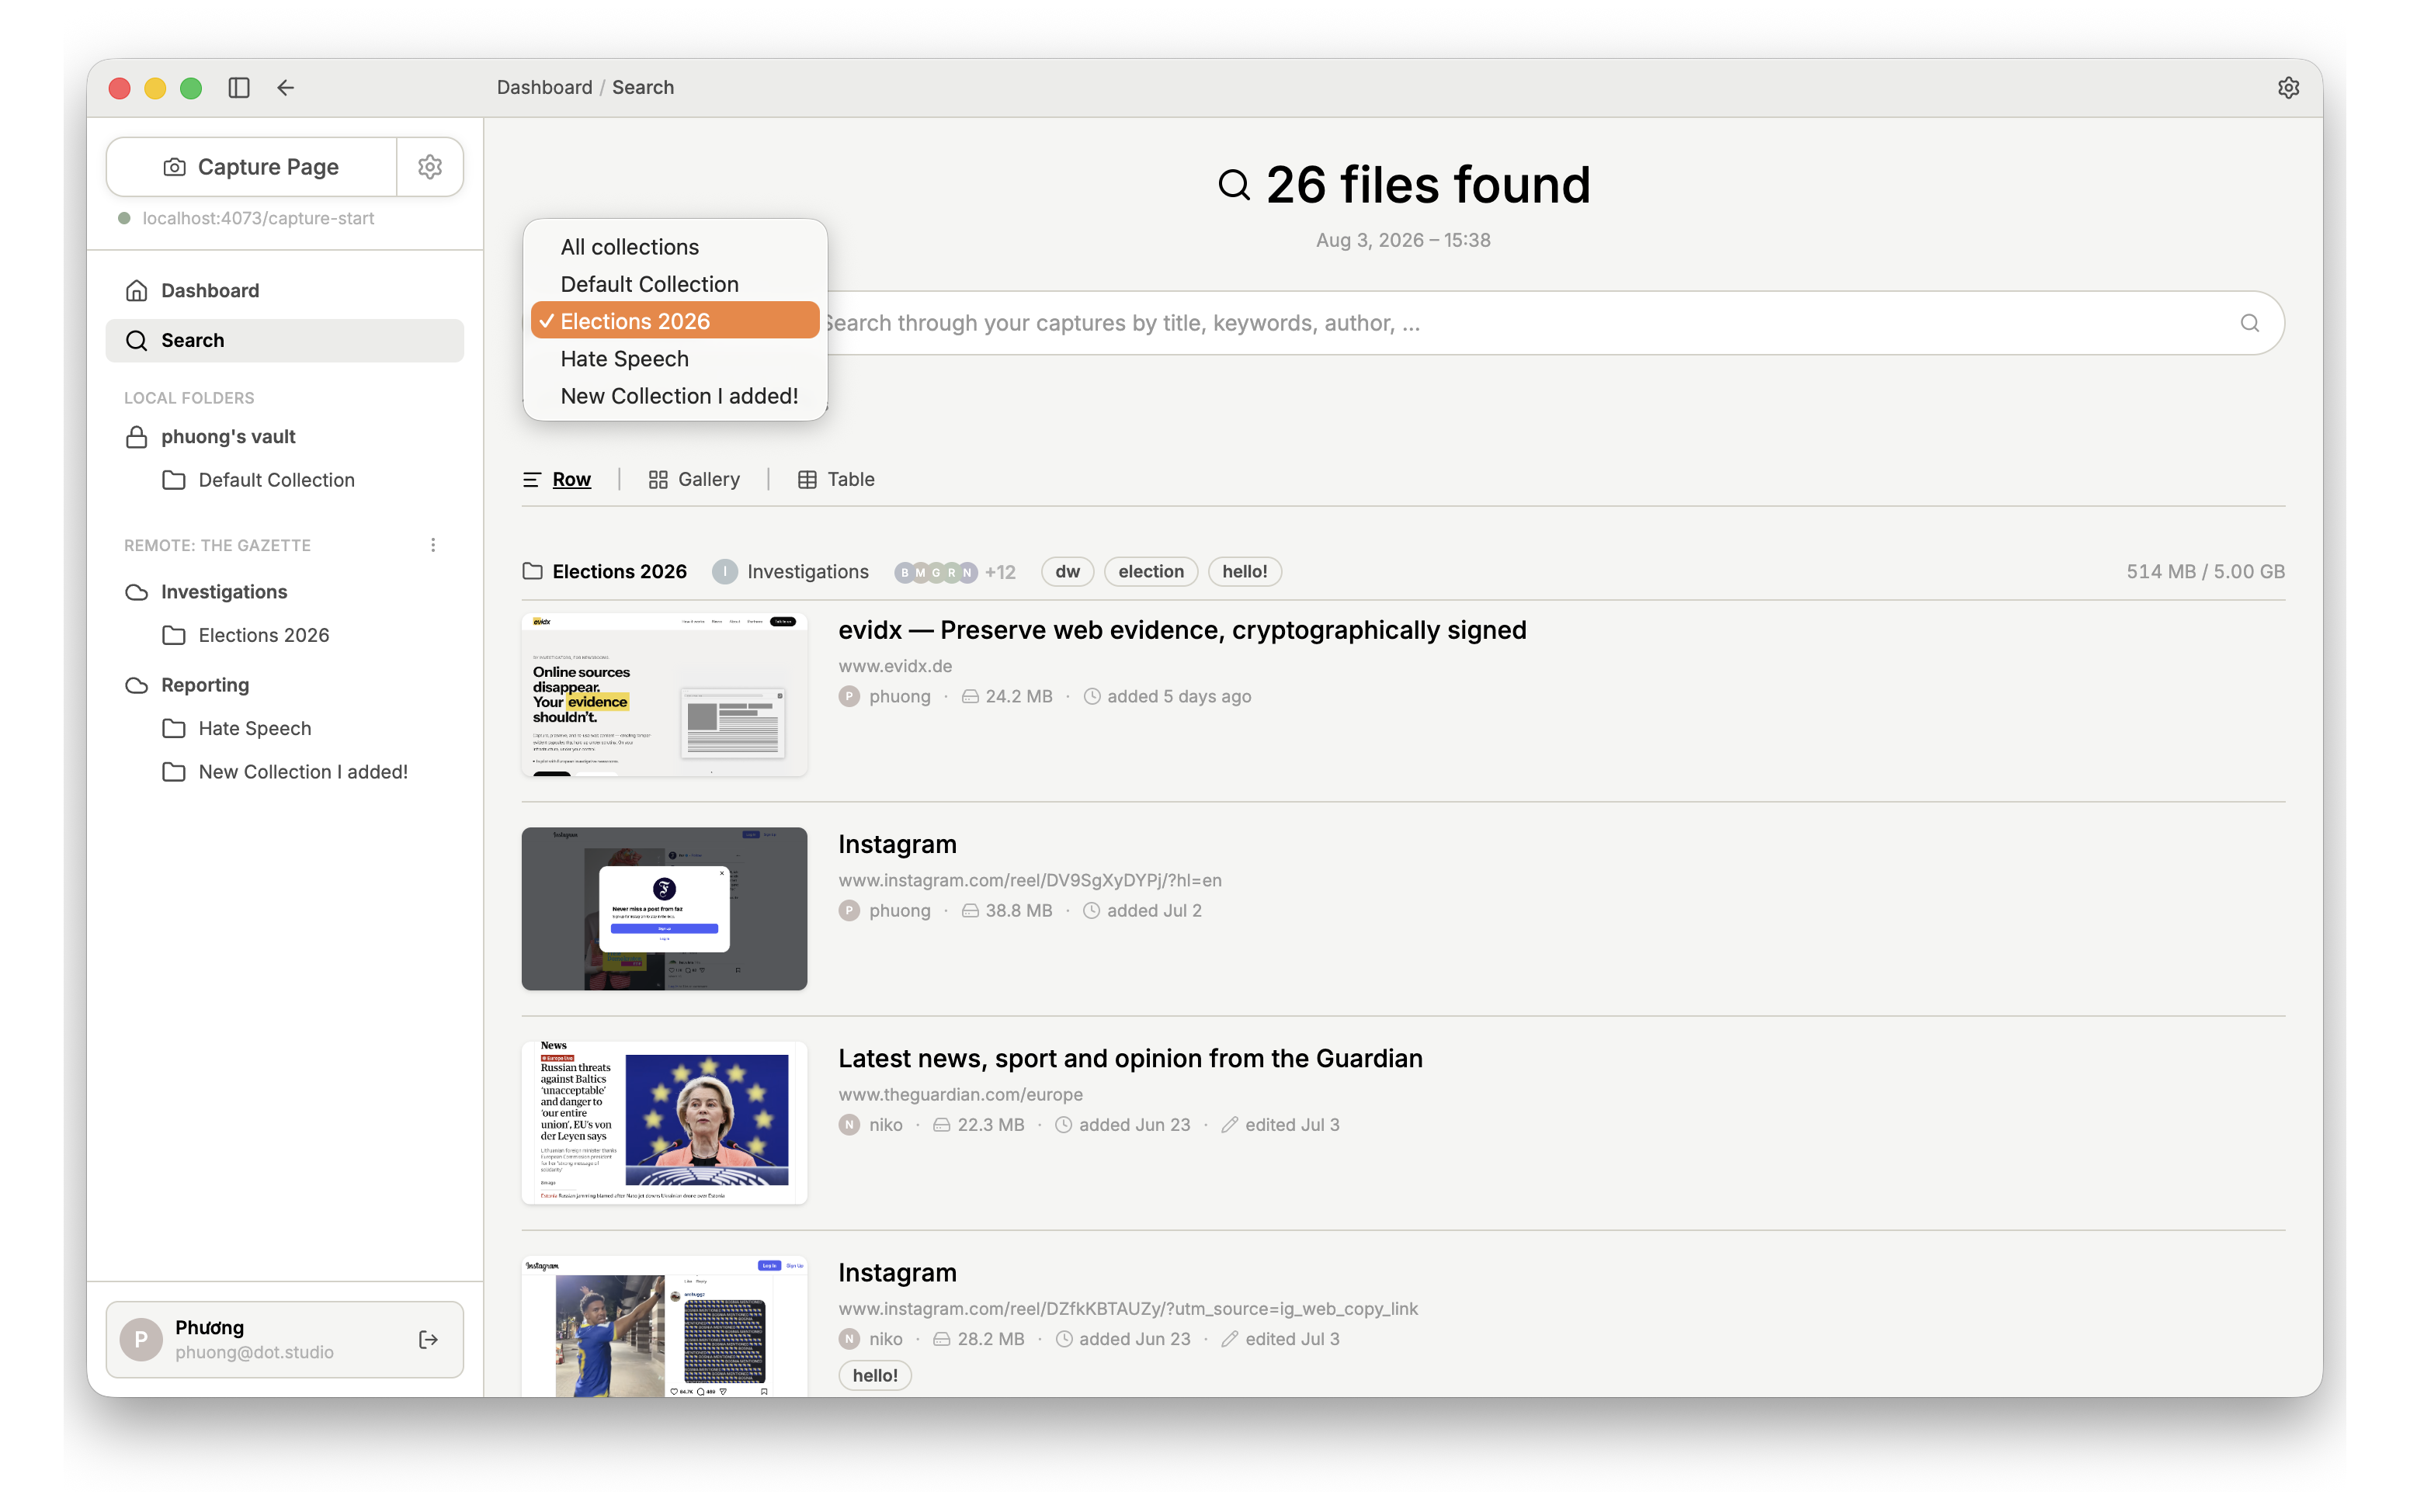Click hello! tag under last Instagram capture
Image resolution: width=2410 pixels, height=1512 pixels.
874,1376
